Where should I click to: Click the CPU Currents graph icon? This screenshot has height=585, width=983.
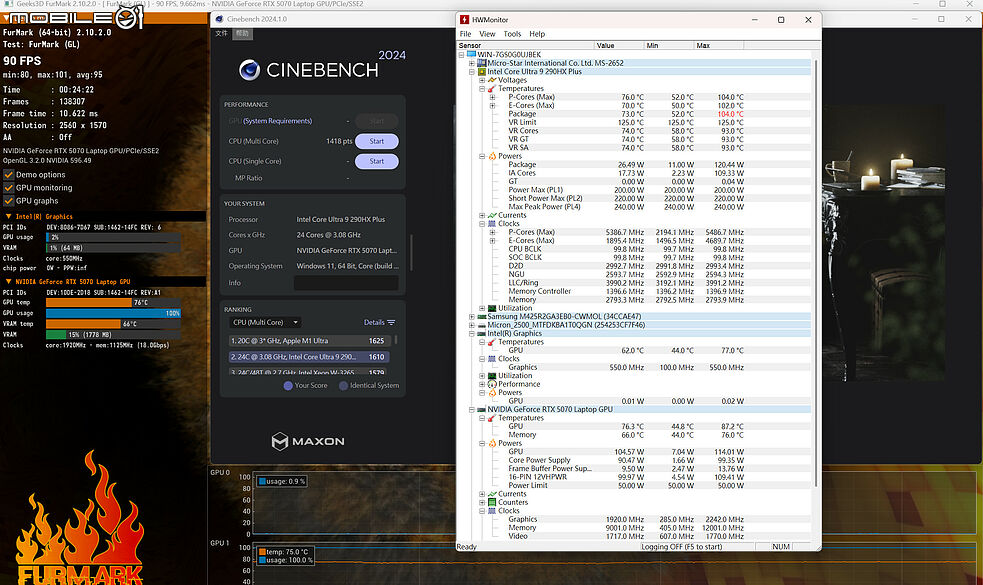pos(492,215)
